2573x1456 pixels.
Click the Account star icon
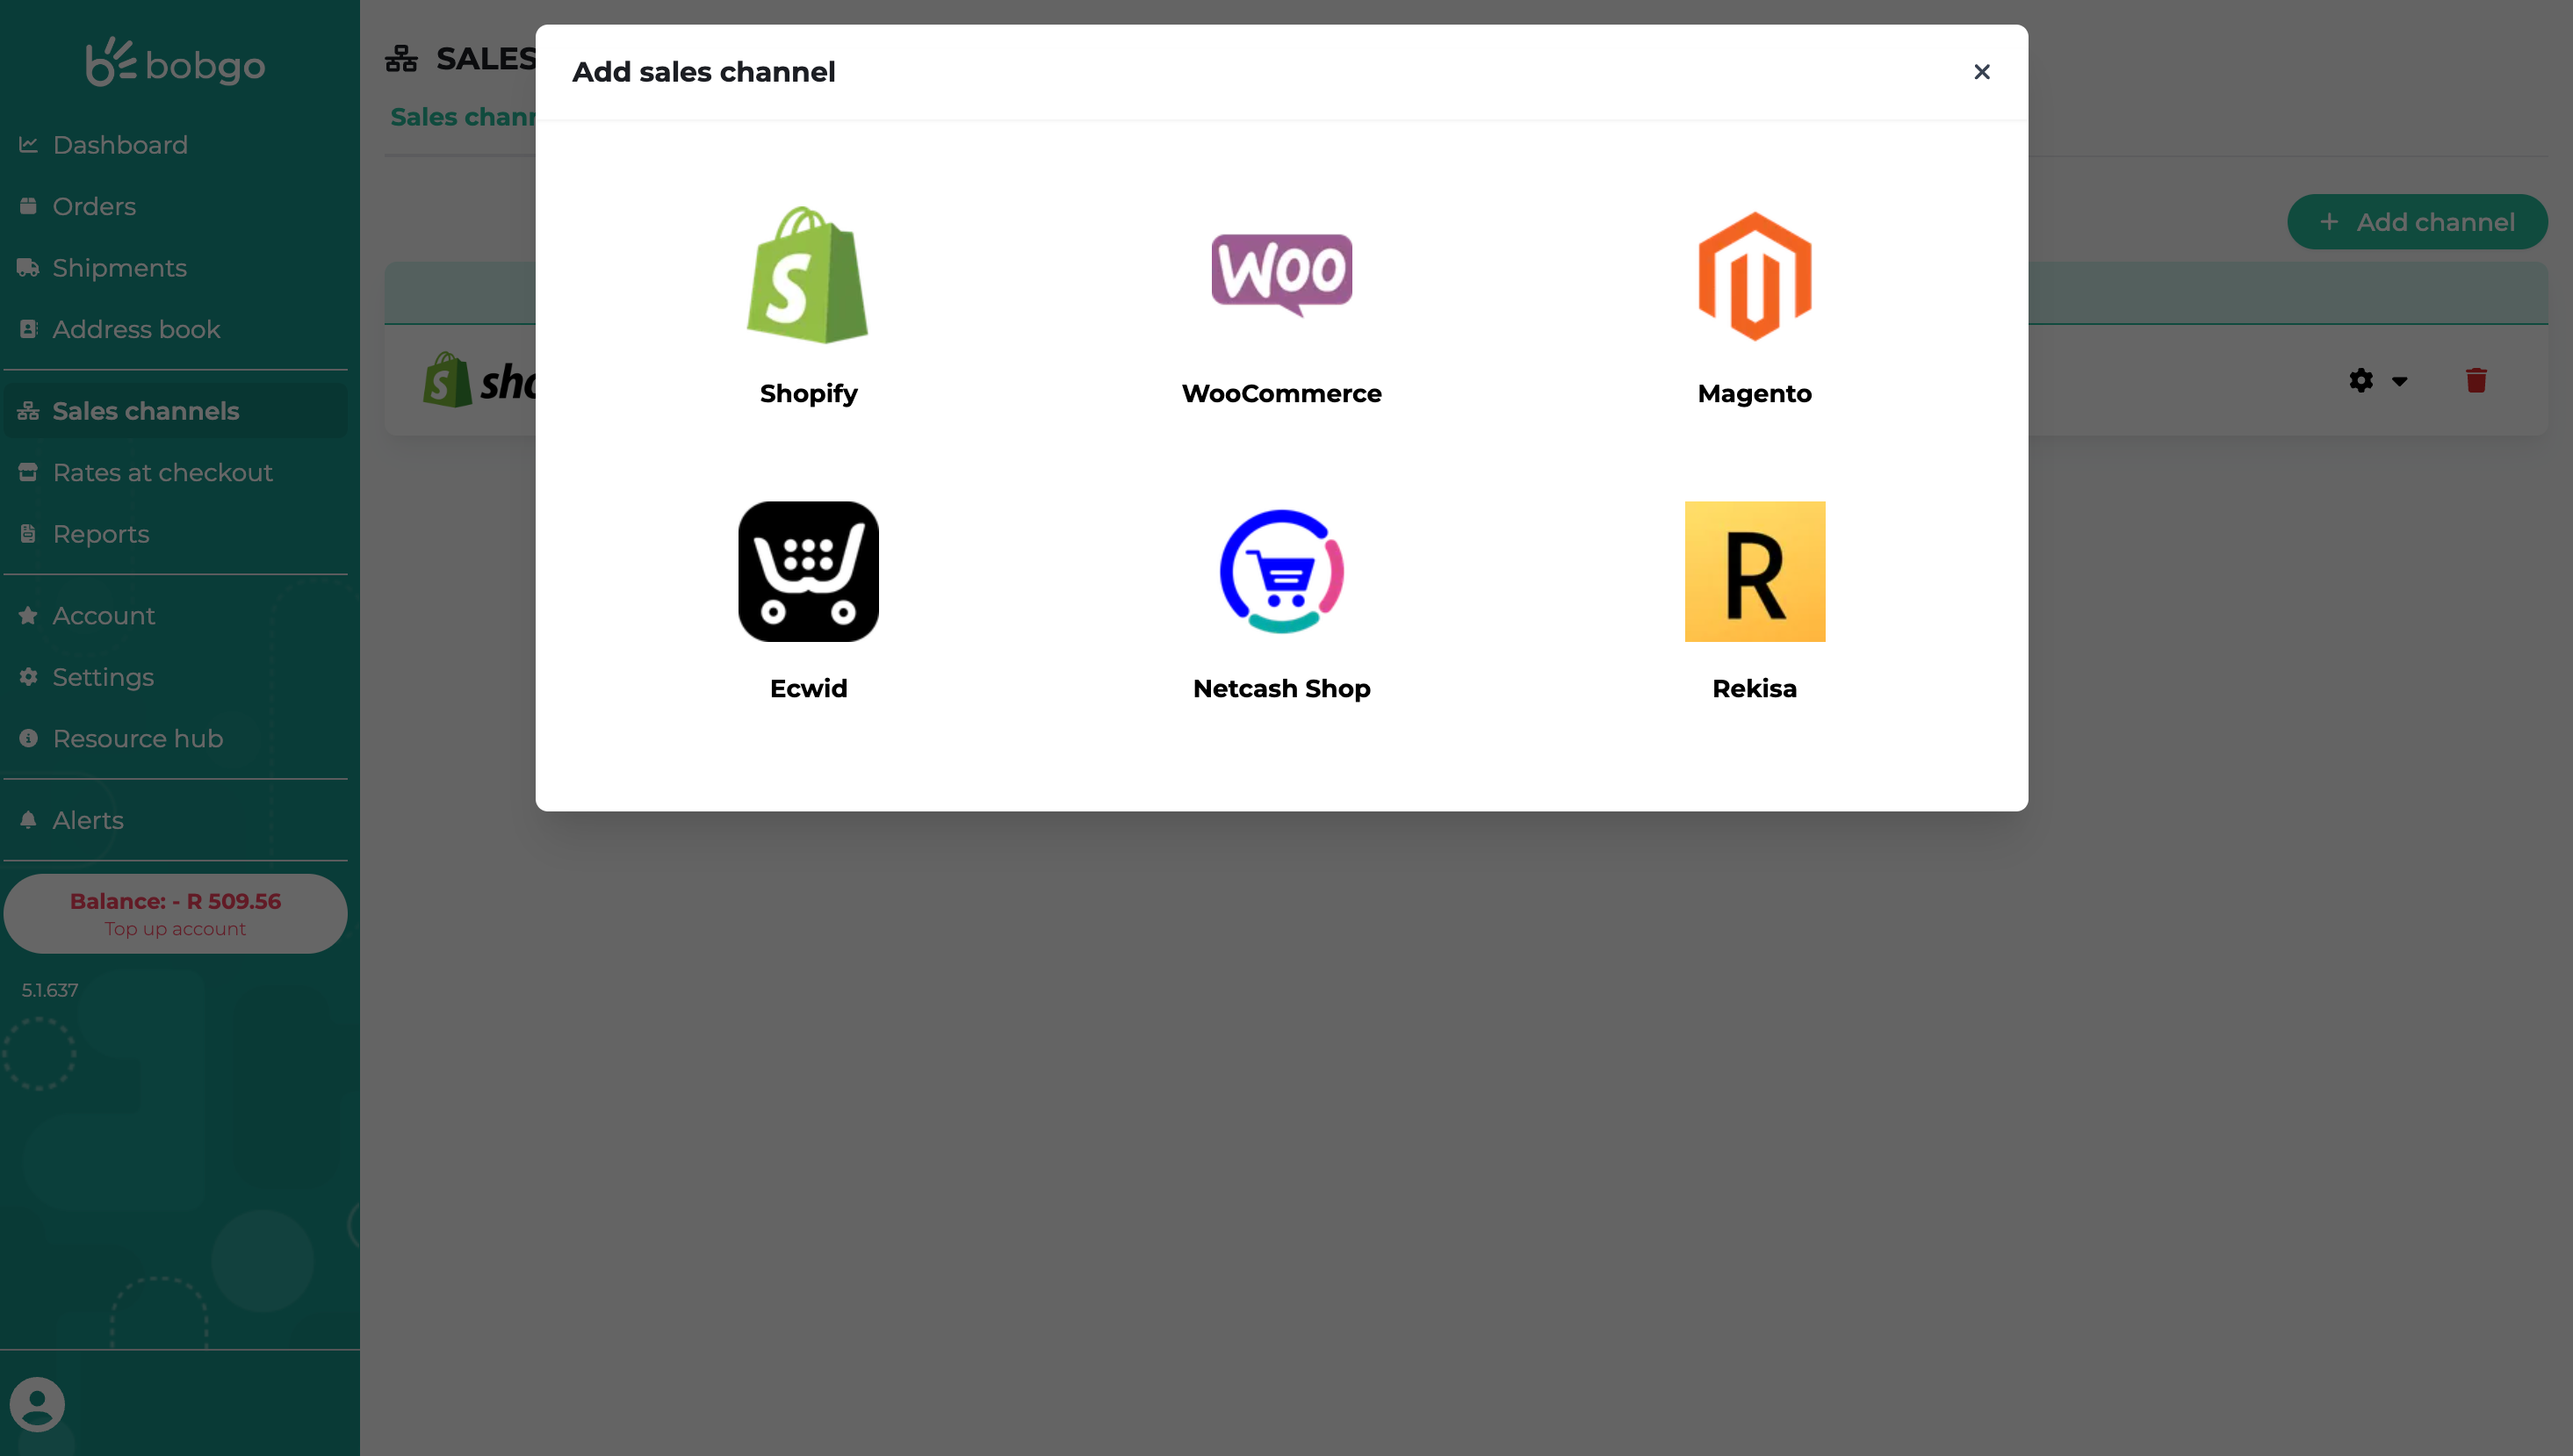click(x=28, y=616)
